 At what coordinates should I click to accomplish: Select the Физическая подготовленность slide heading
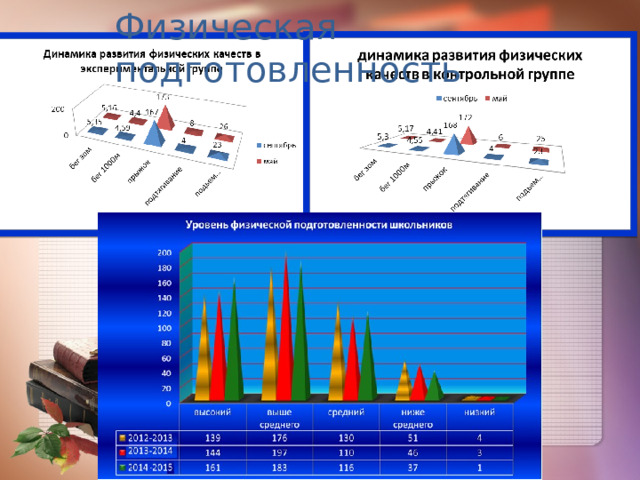click(x=286, y=48)
